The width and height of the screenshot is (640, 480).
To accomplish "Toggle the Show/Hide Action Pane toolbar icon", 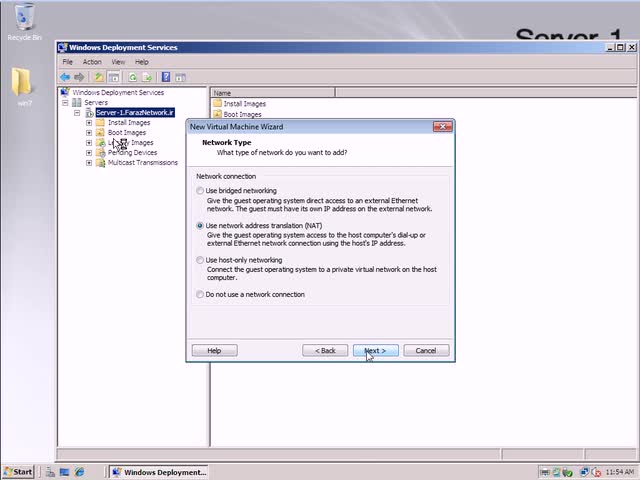I will tap(180, 77).
